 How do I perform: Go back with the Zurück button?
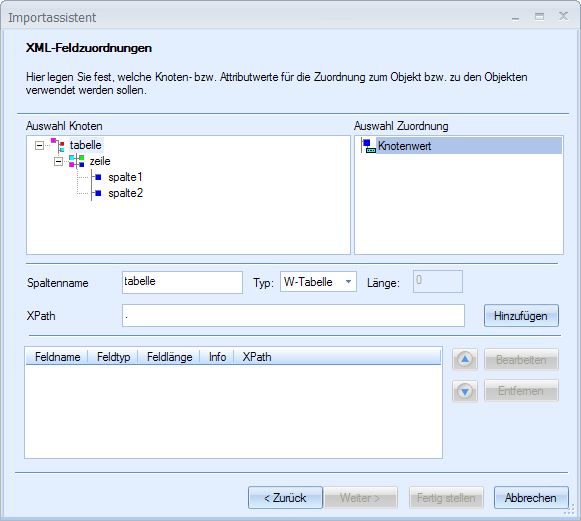point(285,498)
